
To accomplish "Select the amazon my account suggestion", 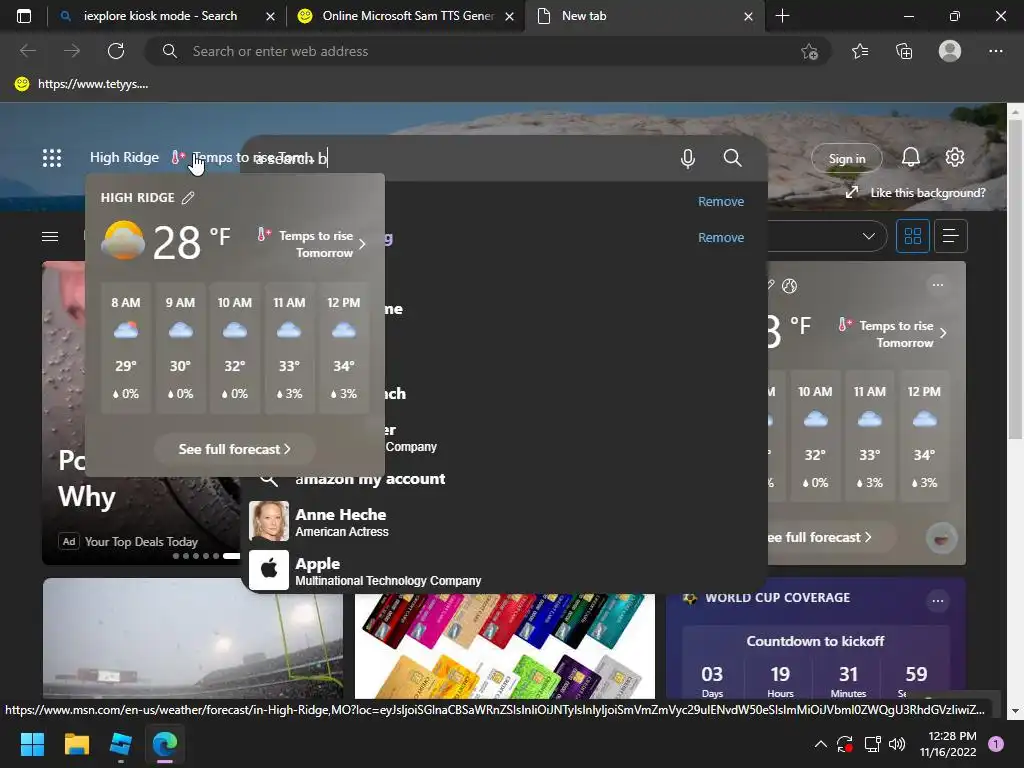I will [506, 479].
